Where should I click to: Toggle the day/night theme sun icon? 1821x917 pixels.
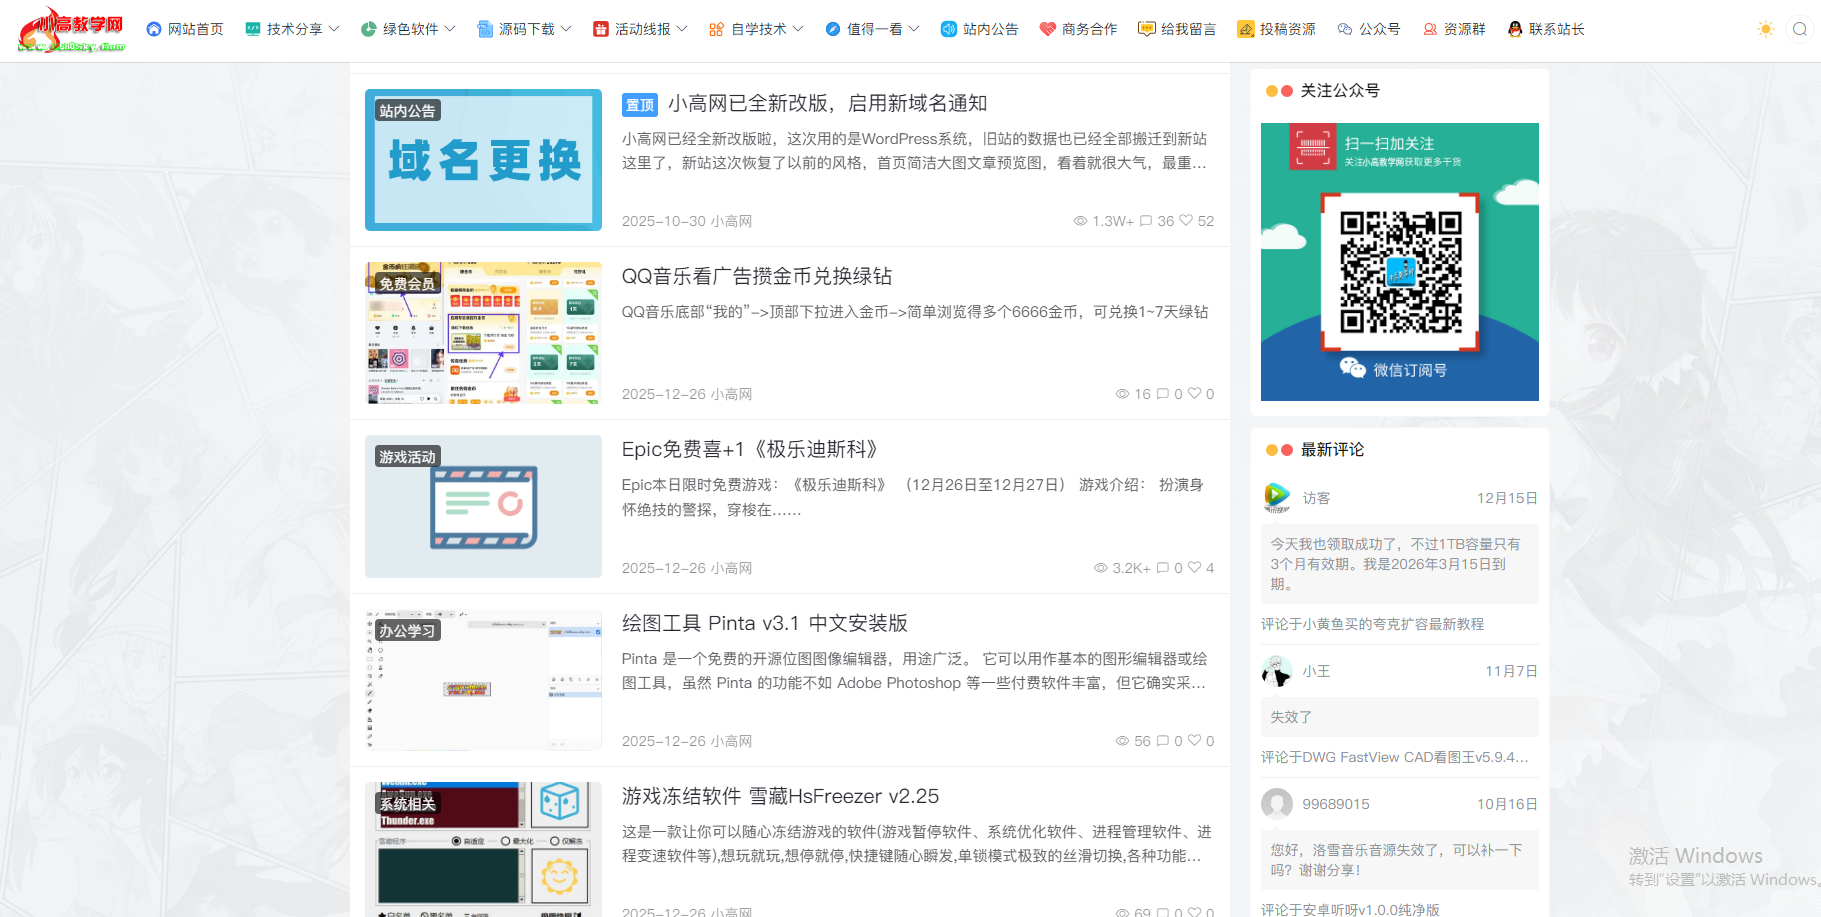(x=1766, y=29)
